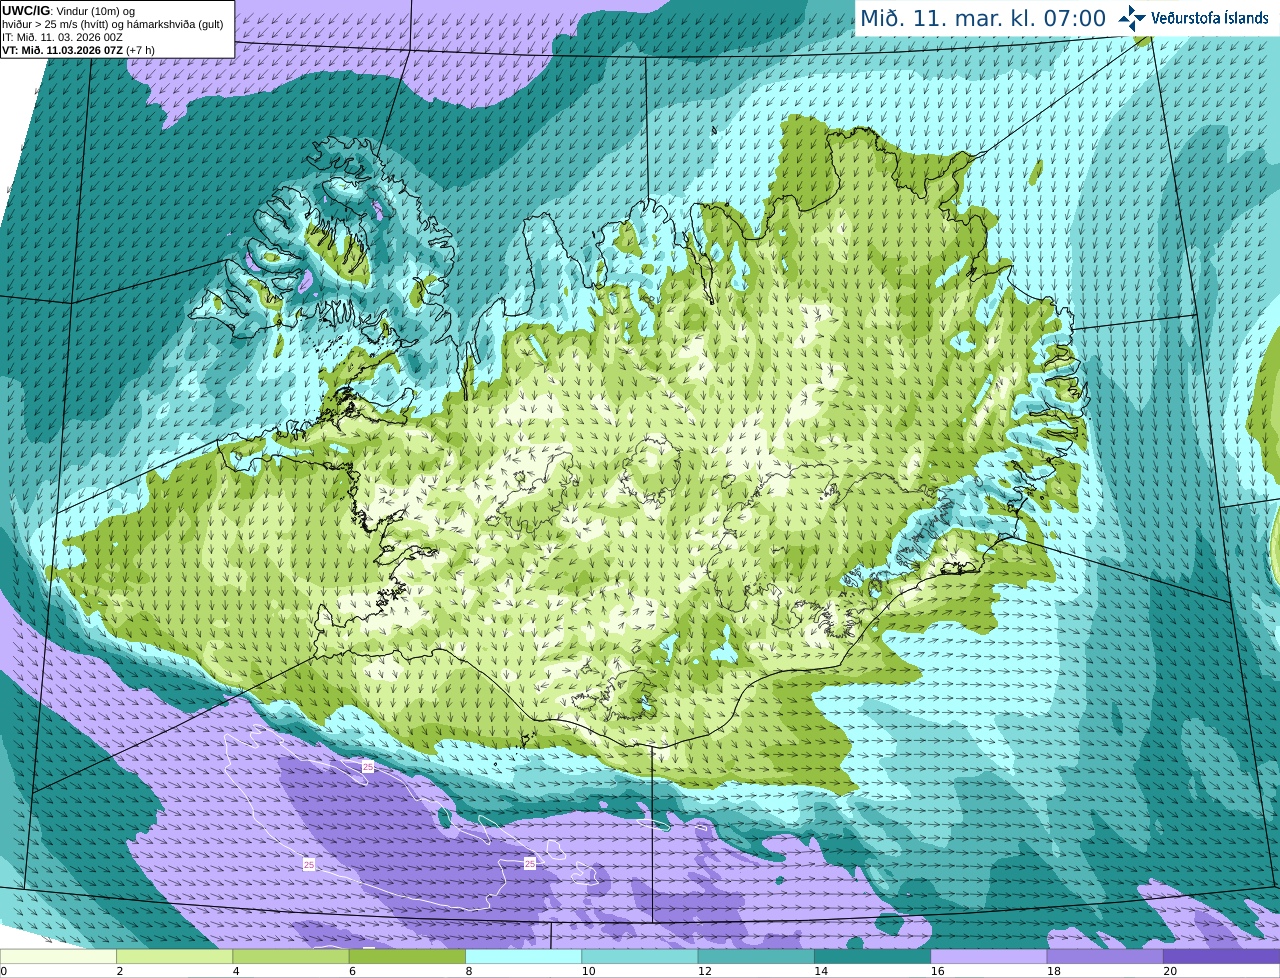
Task: Pick the lavender swatch between 16 and 18
Action: pyautogui.click(x=989, y=957)
